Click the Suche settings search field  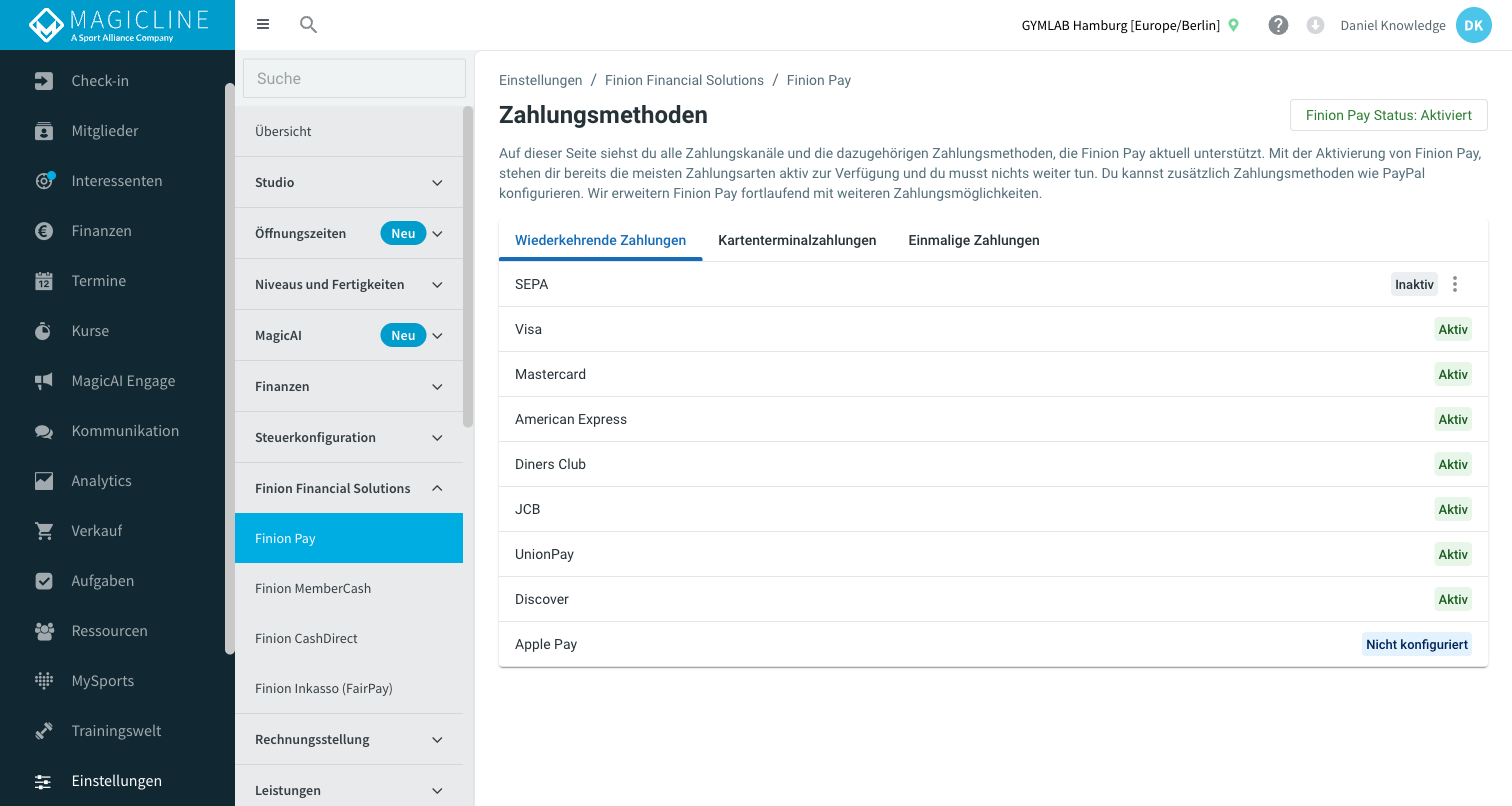(x=354, y=78)
